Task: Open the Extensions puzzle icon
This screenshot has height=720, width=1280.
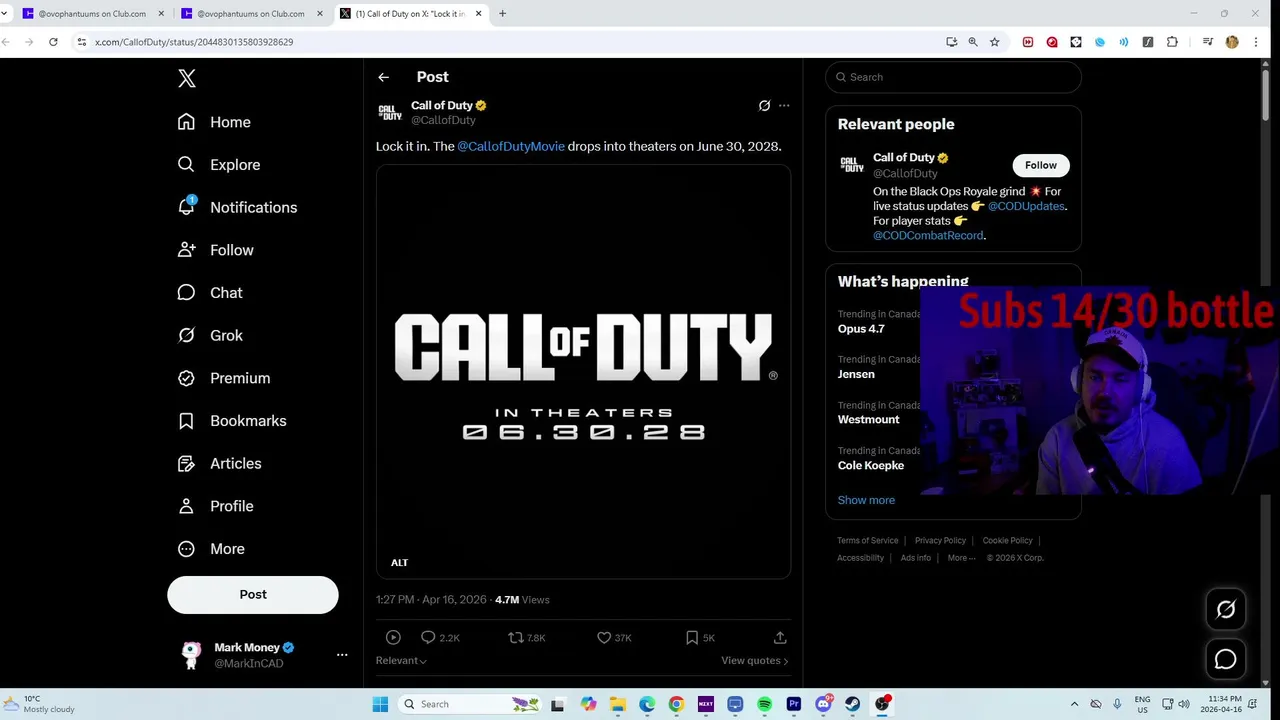Action: 1172,42
